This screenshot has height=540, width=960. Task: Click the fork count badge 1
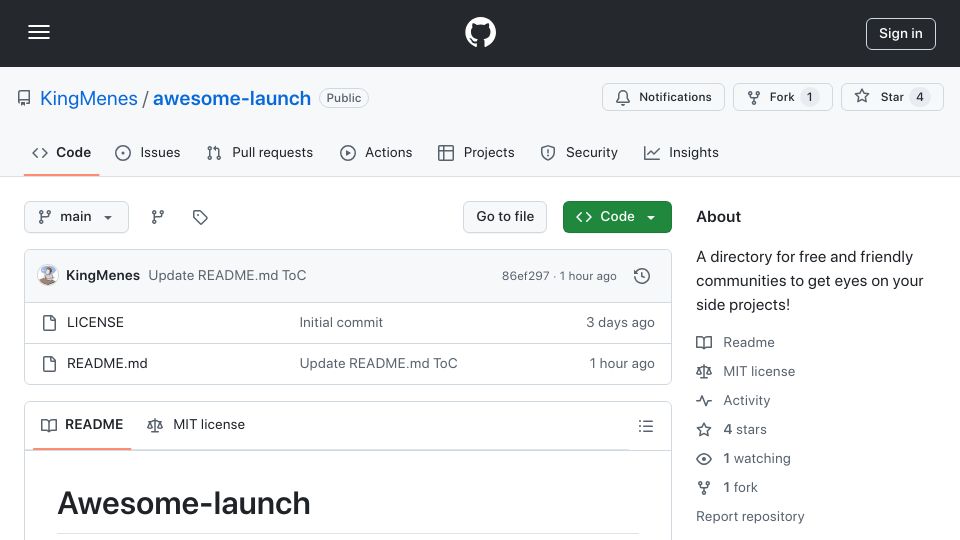809,97
